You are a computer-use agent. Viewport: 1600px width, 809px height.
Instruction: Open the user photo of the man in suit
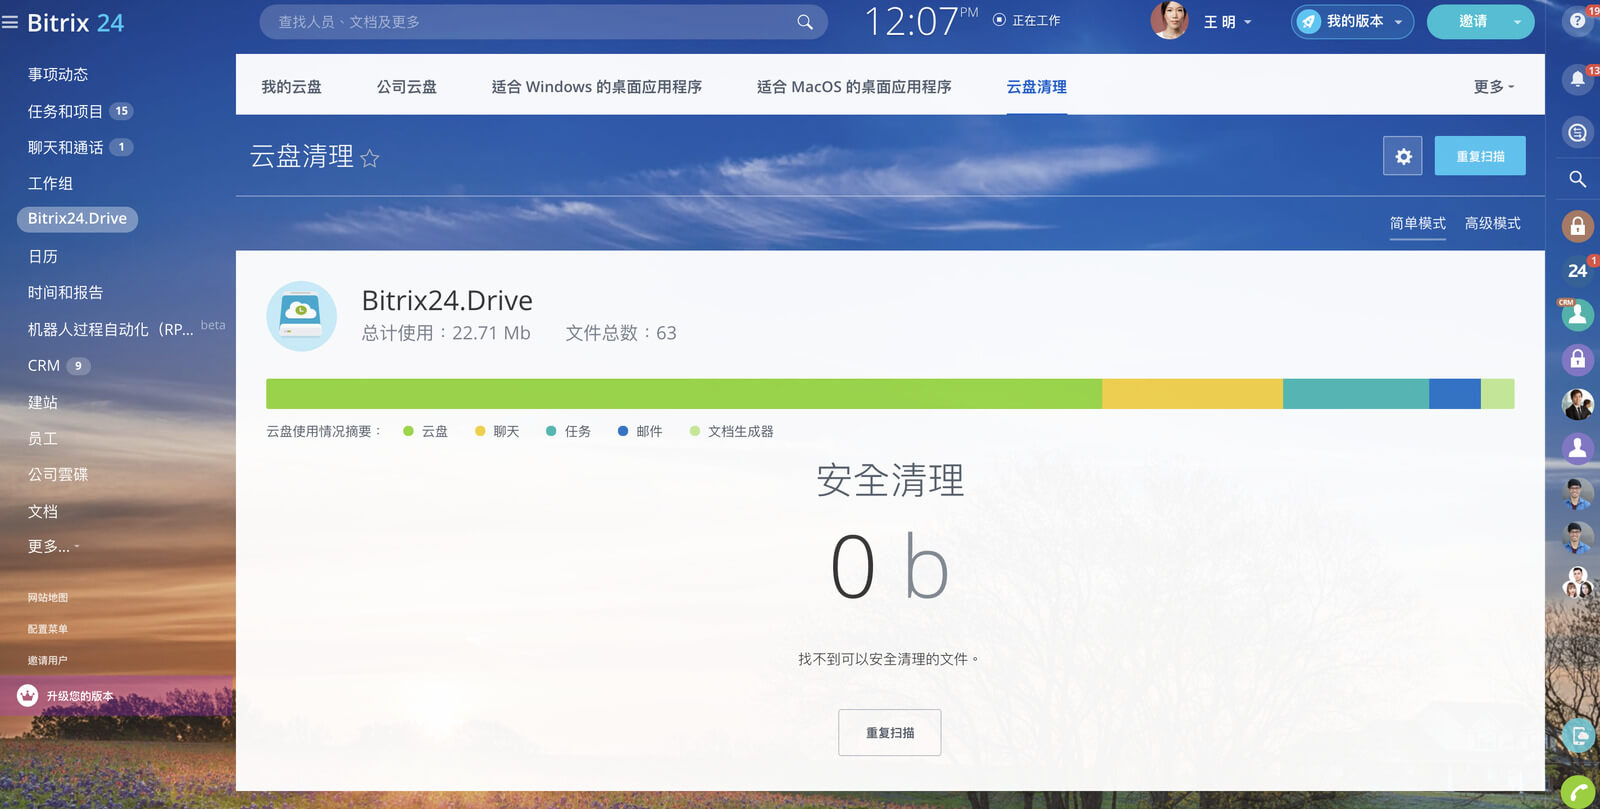[x=1578, y=404]
